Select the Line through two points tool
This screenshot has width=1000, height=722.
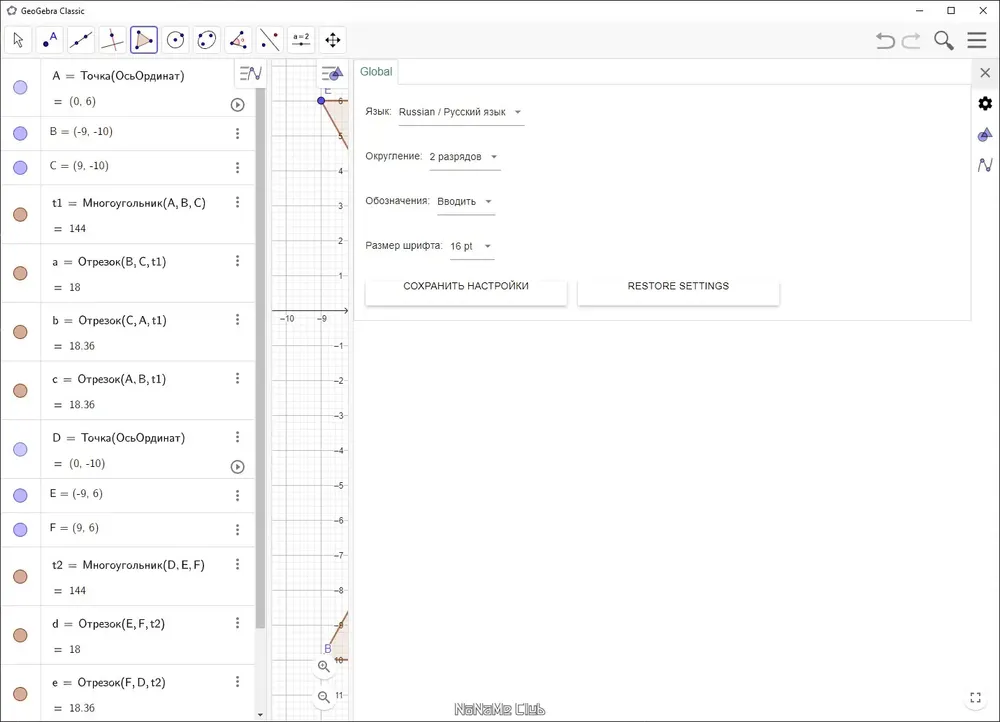[x=81, y=40]
